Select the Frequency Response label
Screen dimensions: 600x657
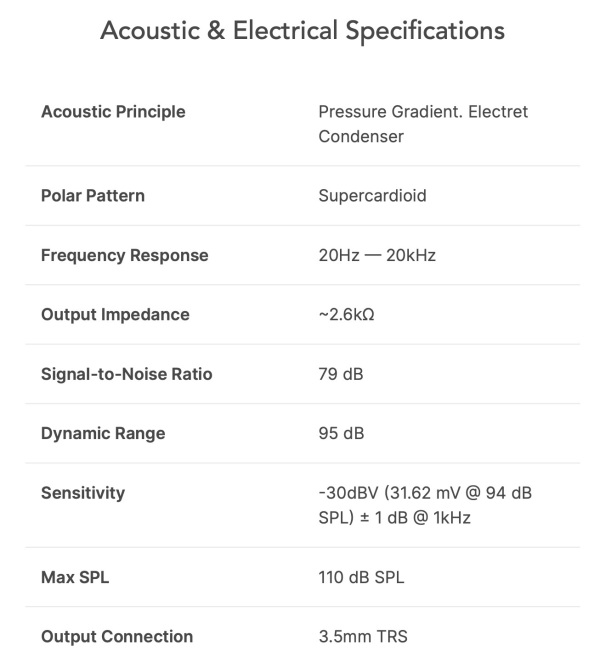point(124,256)
